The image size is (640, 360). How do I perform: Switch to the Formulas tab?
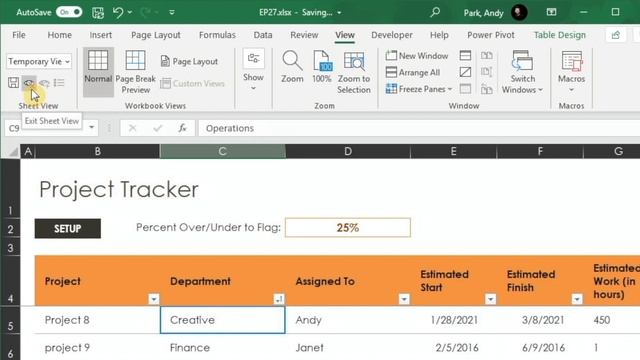(x=217, y=35)
